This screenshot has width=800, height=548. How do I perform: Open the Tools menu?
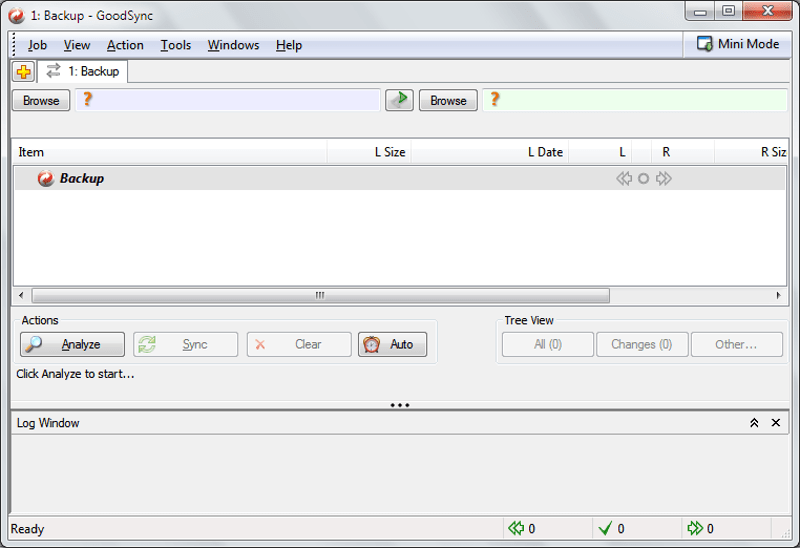click(x=176, y=45)
